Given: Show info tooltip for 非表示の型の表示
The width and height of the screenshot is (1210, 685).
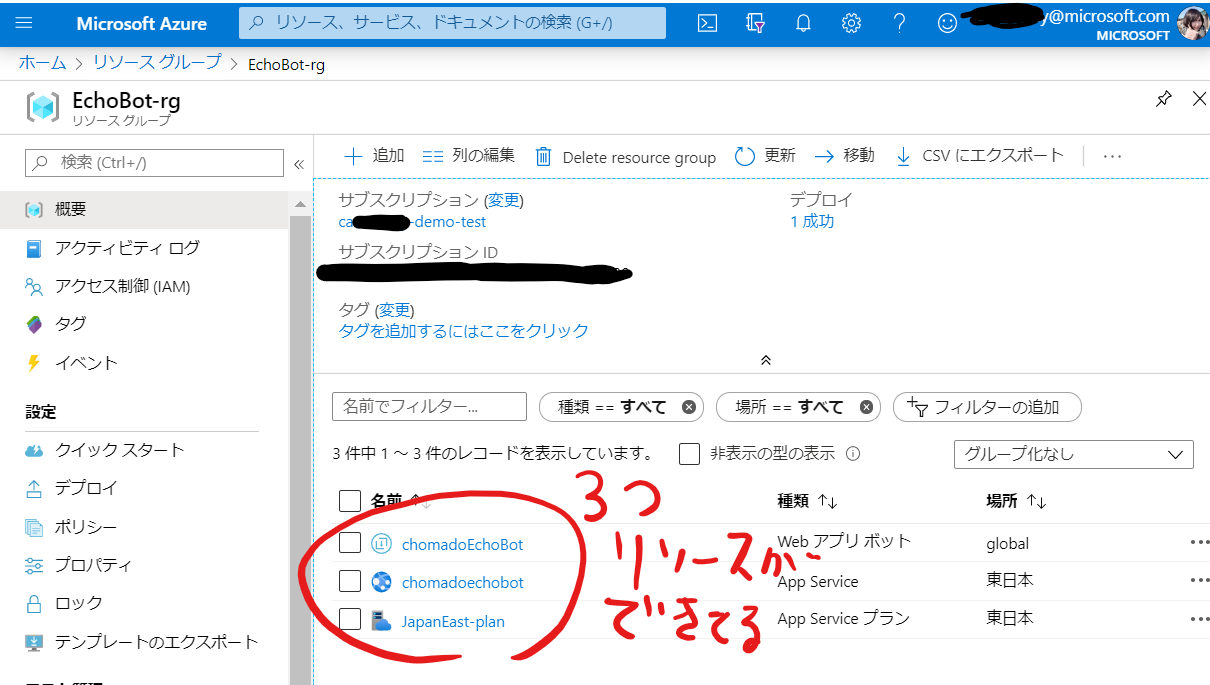Looking at the screenshot, I should [x=853, y=454].
